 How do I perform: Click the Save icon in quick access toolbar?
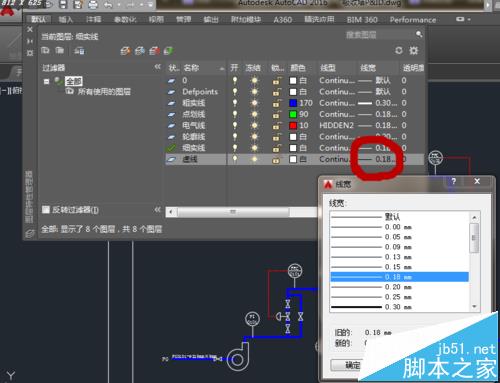pyautogui.click(x=63, y=5)
